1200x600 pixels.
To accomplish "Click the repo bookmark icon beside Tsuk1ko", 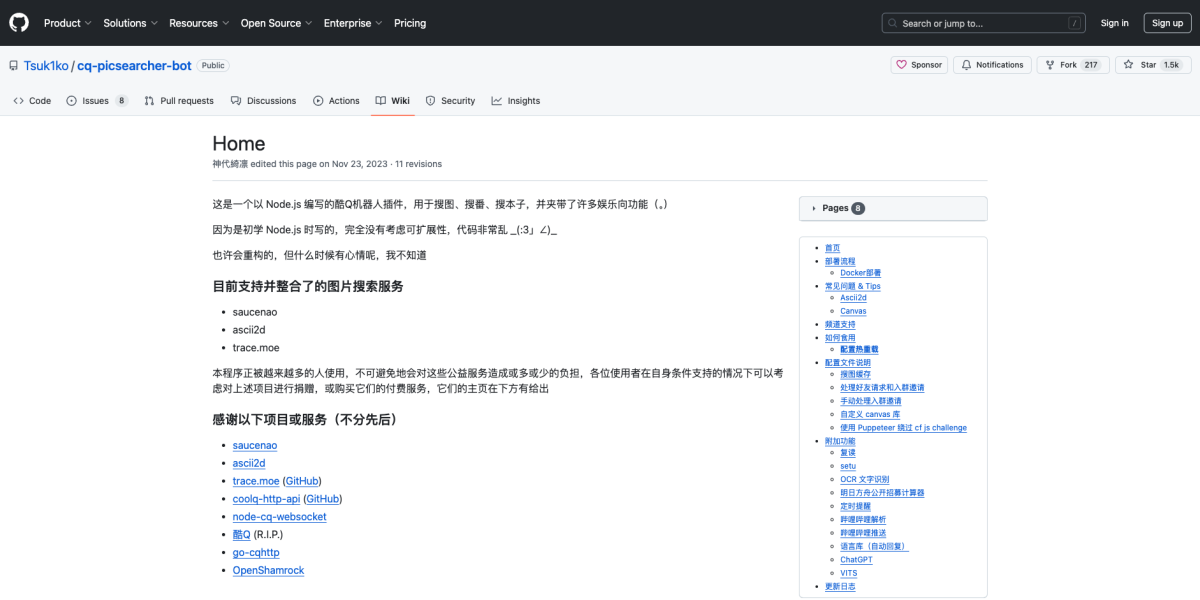I will [x=14, y=64].
